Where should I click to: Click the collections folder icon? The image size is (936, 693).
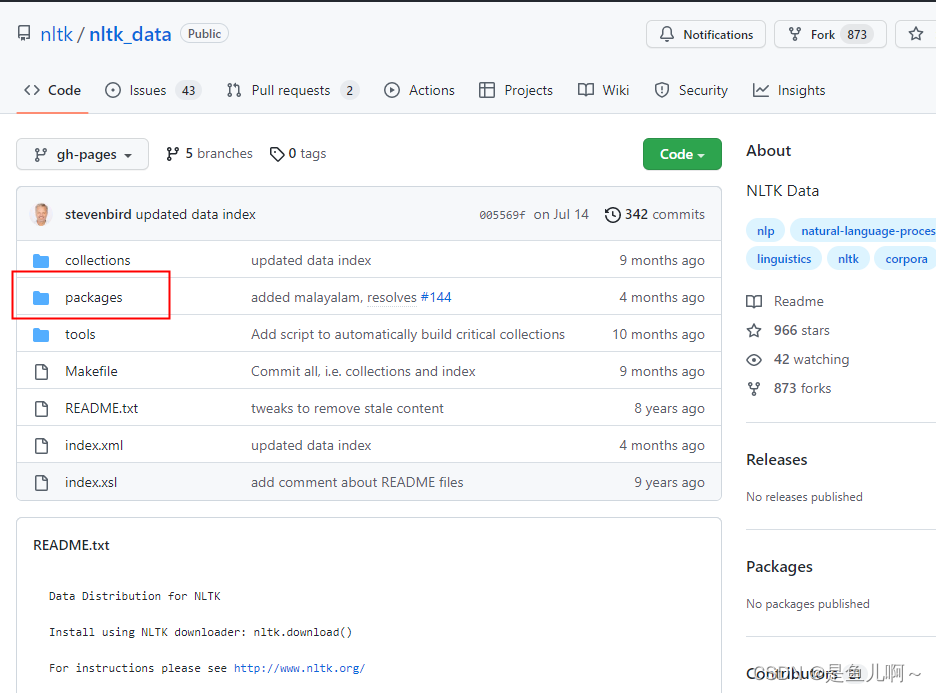[41, 261]
